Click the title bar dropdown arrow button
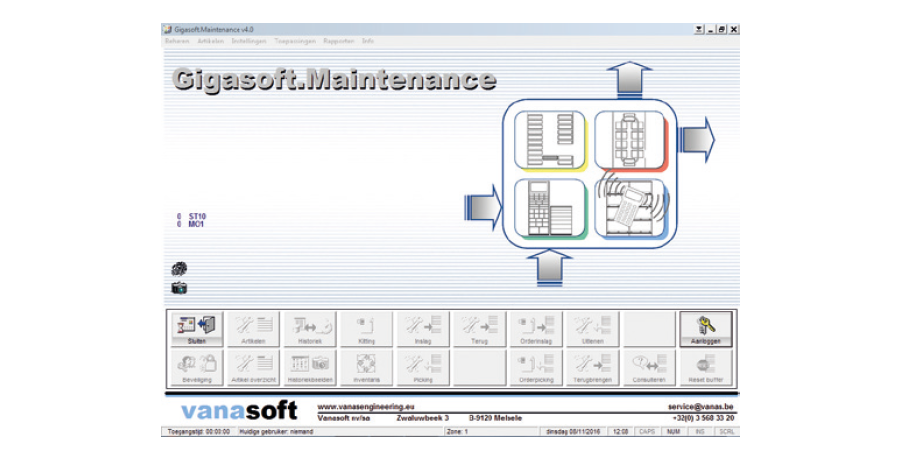This screenshot has width=900, height=460. click(699, 29)
